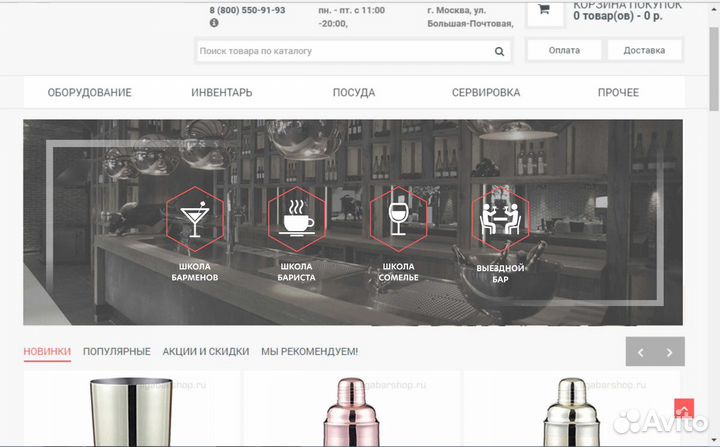Click the info icon under phone number
Screen dimensions: 720x447
tap(214, 23)
